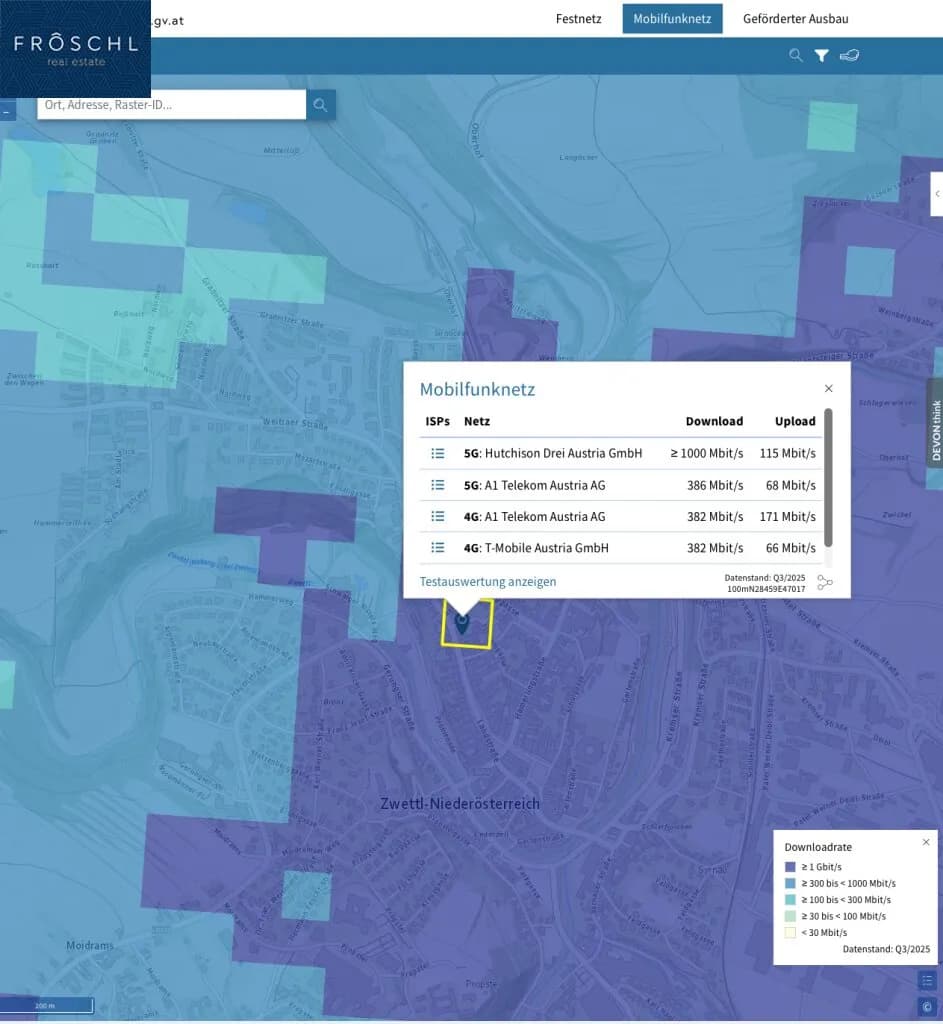Expand the collapsed side panel chevron

937,194
